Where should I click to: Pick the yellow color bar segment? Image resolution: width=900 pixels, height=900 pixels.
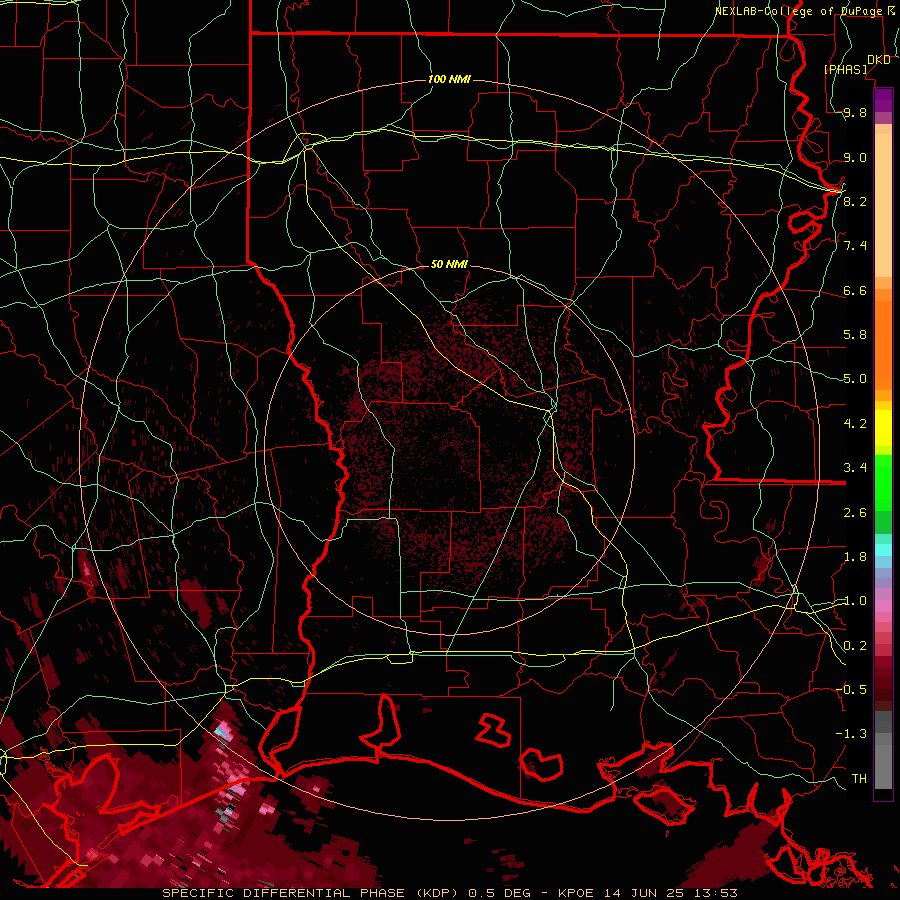pos(883,428)
